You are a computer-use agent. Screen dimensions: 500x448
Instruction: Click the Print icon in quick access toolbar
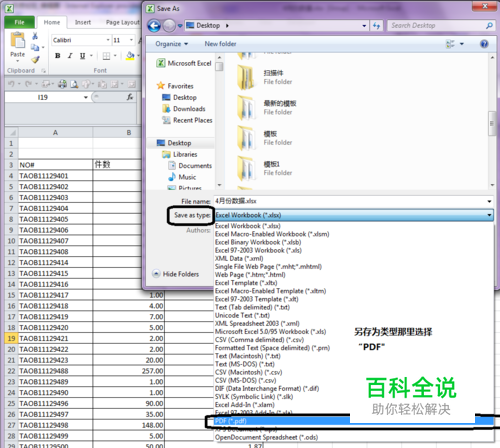62,84
